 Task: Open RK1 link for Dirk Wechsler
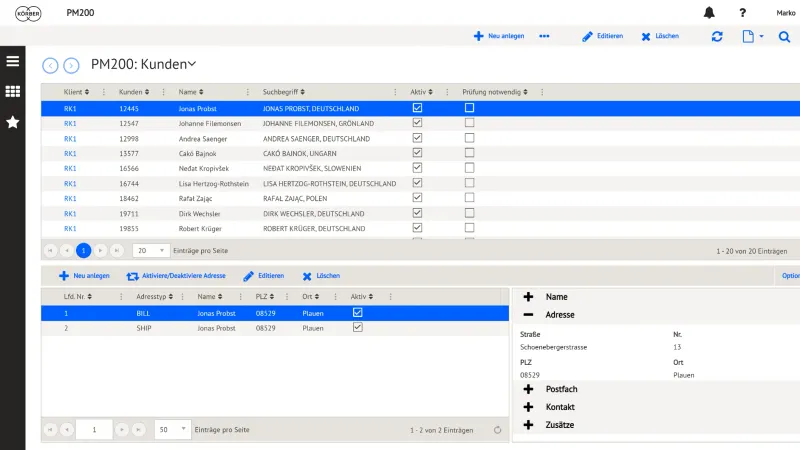[x=70, y=214]
